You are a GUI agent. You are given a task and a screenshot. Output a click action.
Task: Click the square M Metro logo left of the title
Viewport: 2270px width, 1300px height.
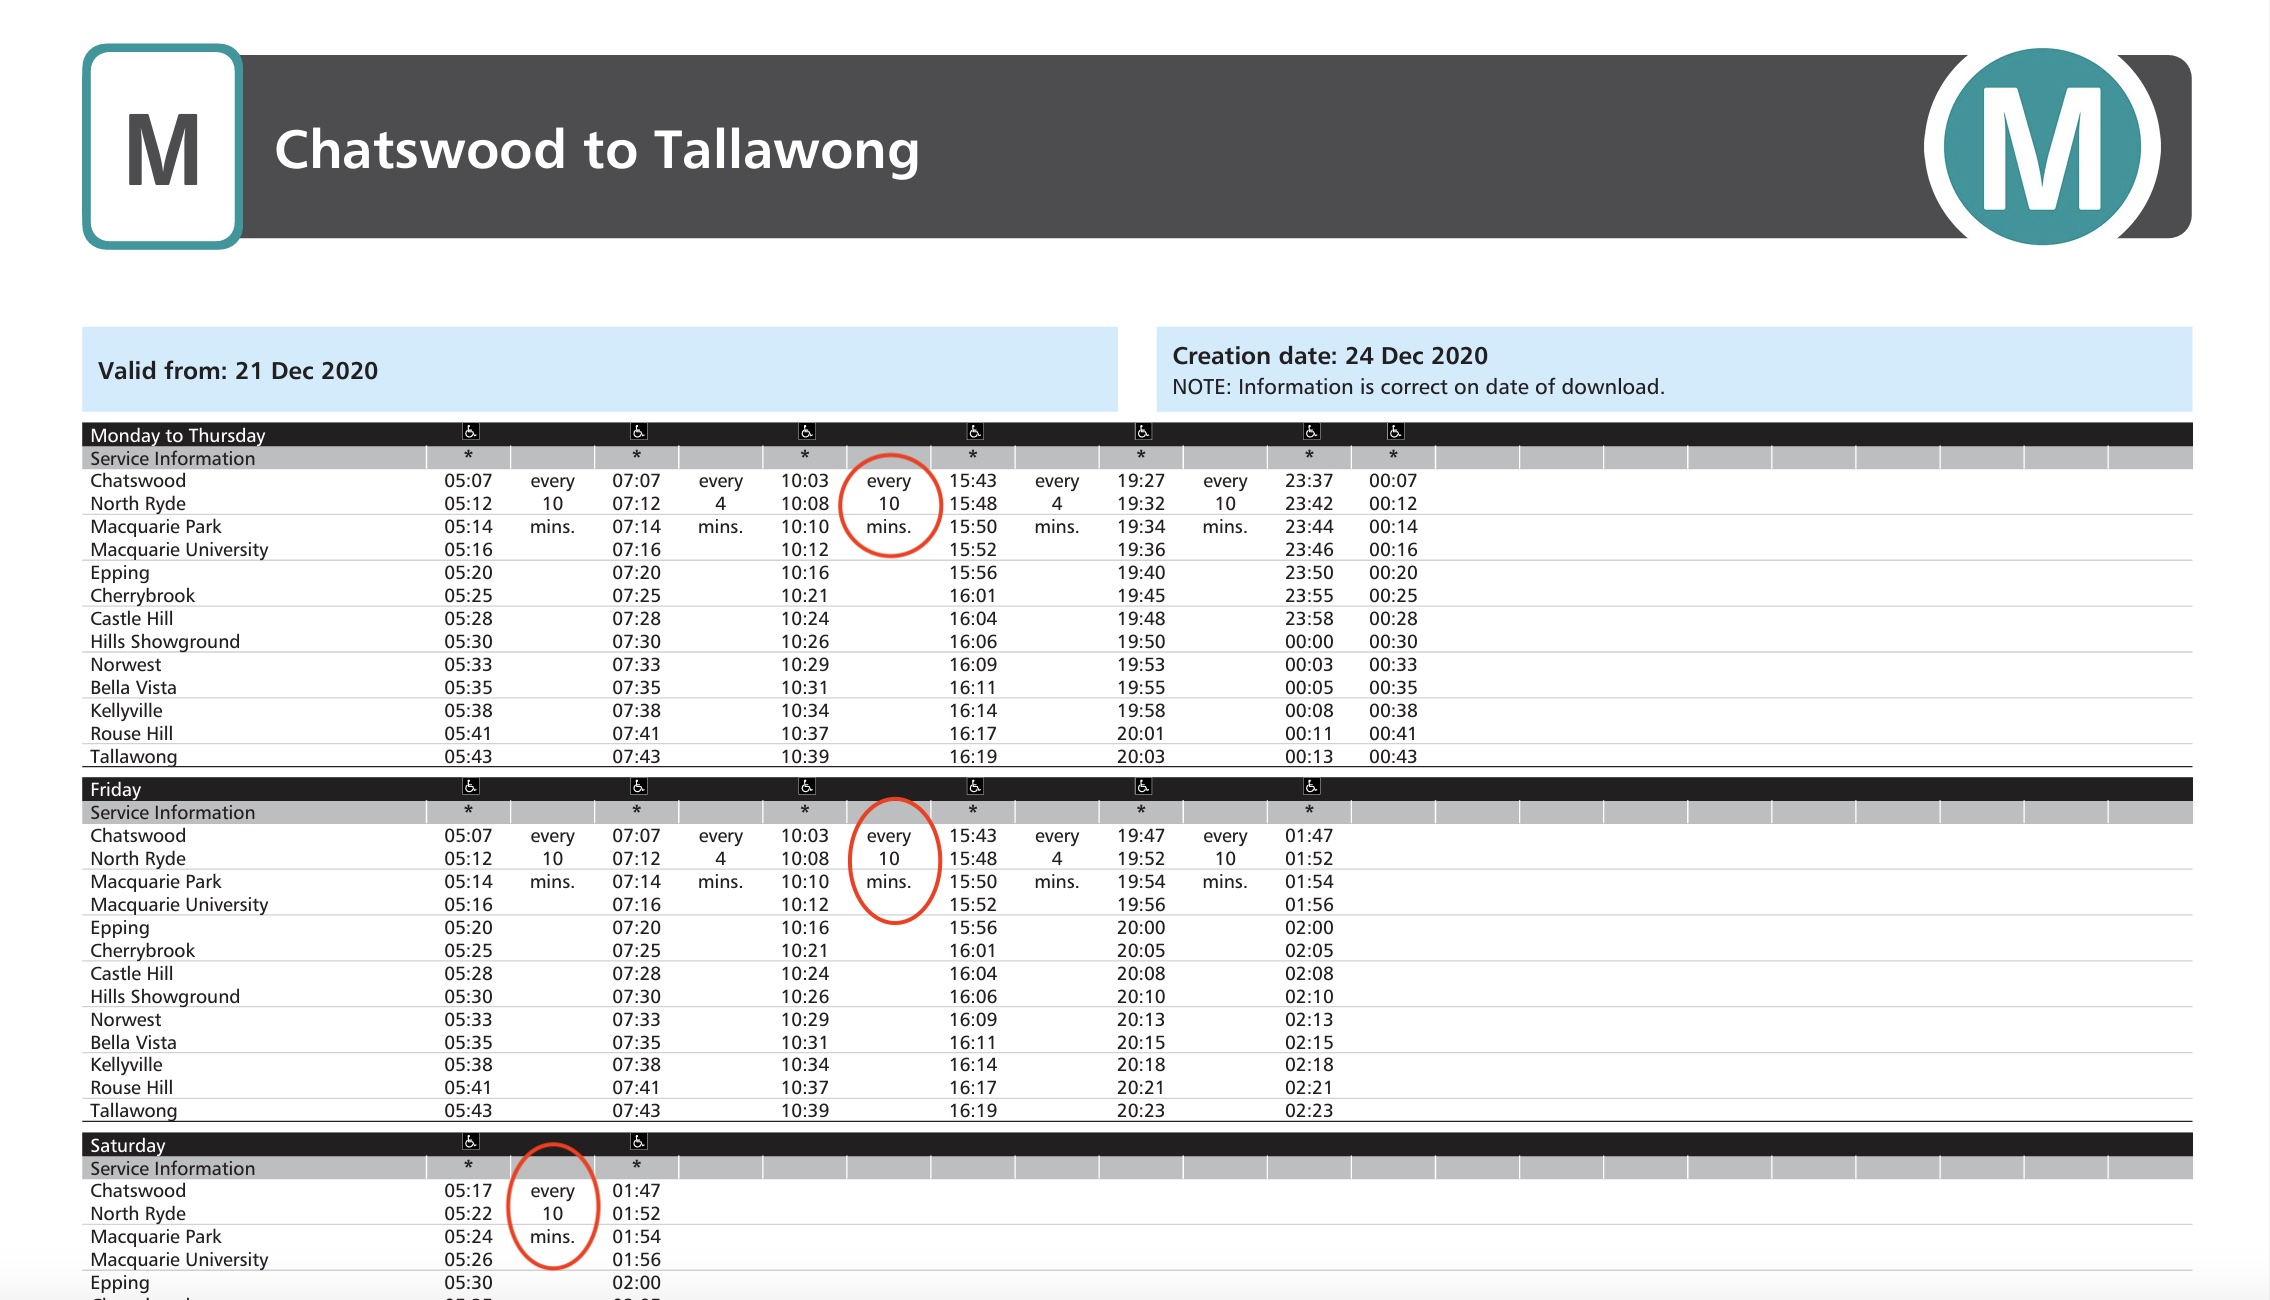pyautogui.click(x=163, y=147)
